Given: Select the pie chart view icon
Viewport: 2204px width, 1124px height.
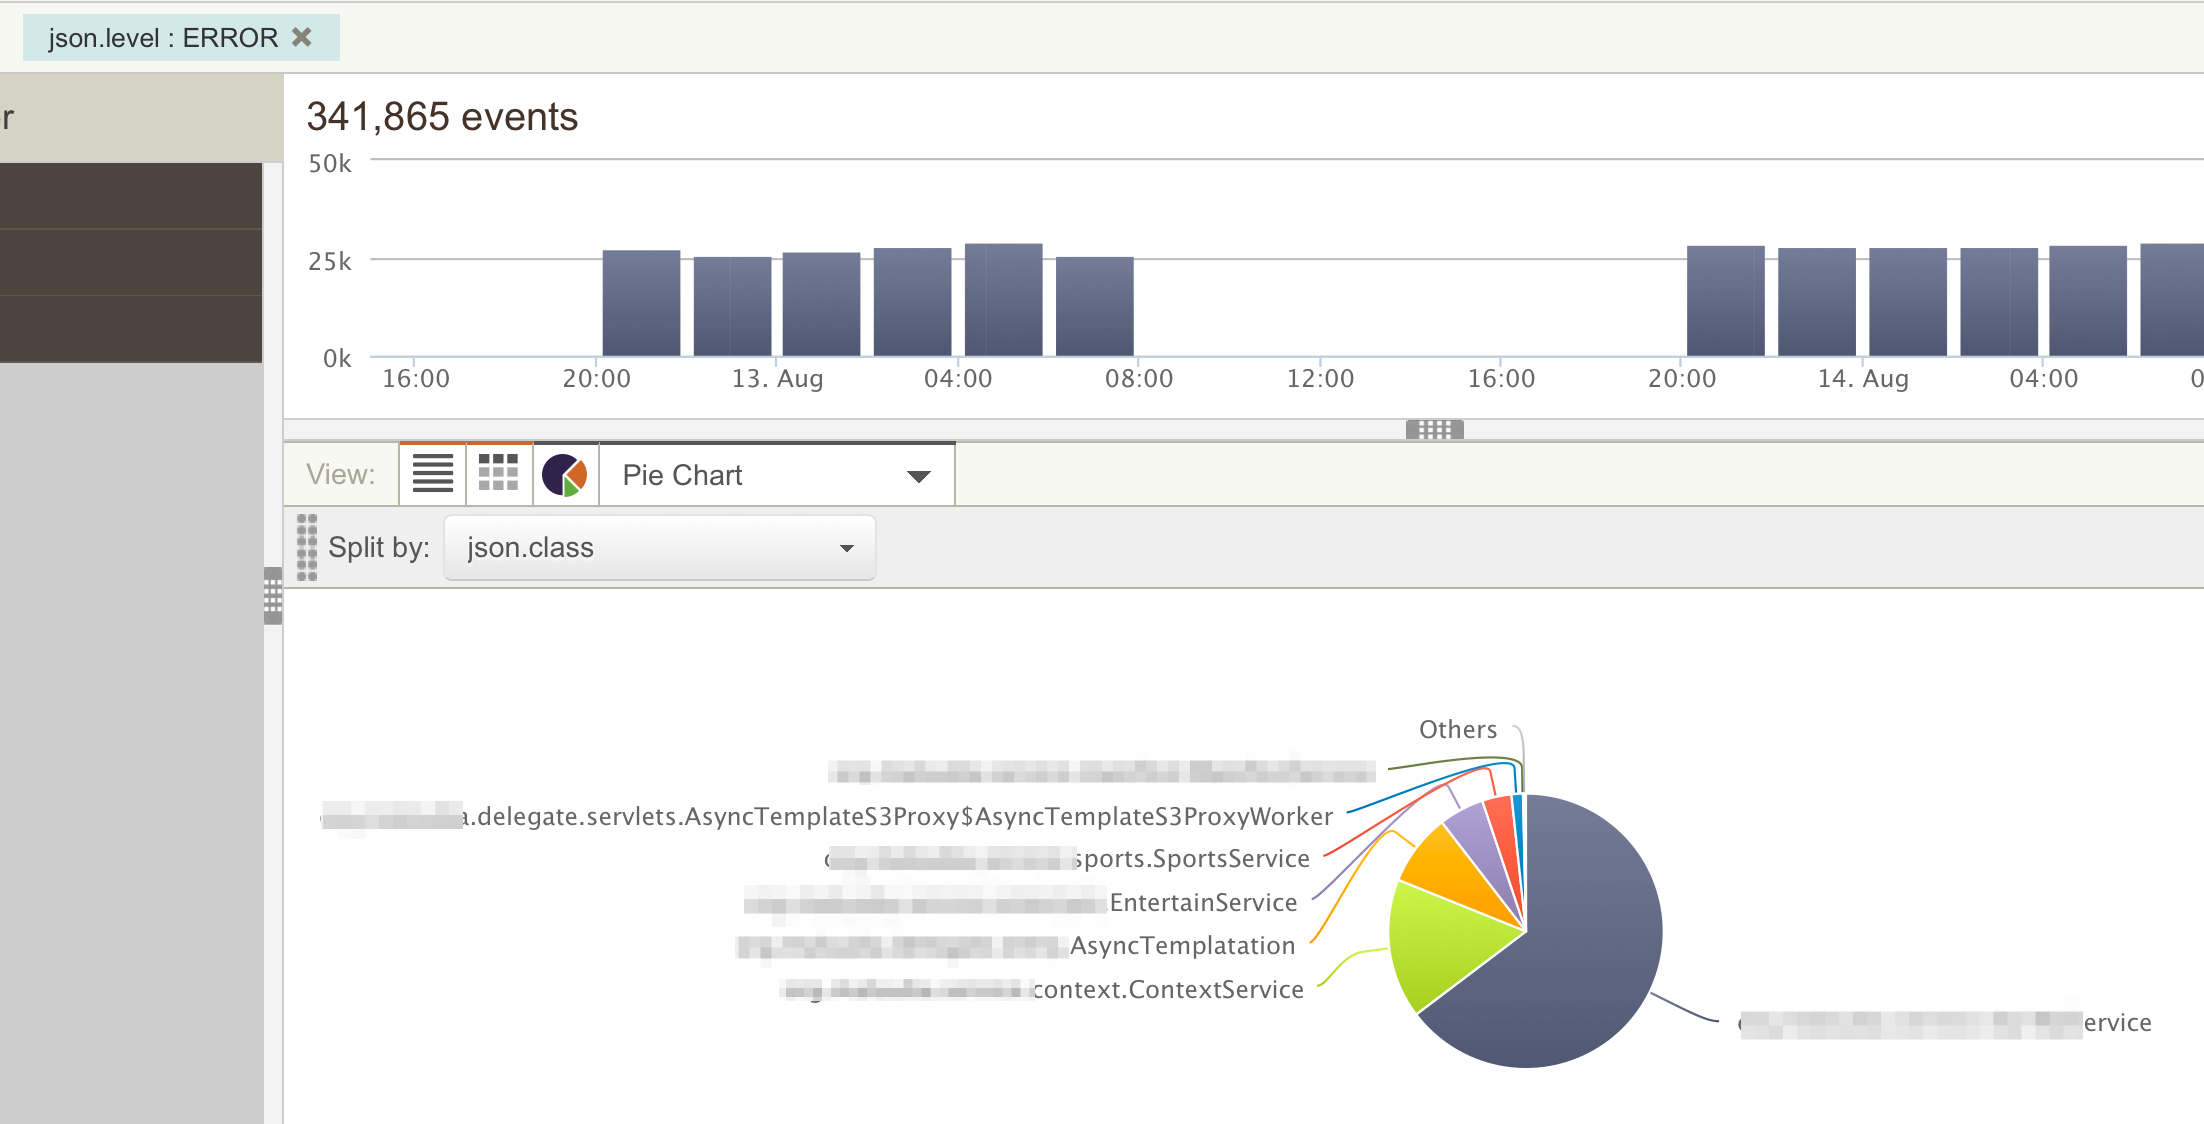Looking at the screenshot, I should click(565, 474).
